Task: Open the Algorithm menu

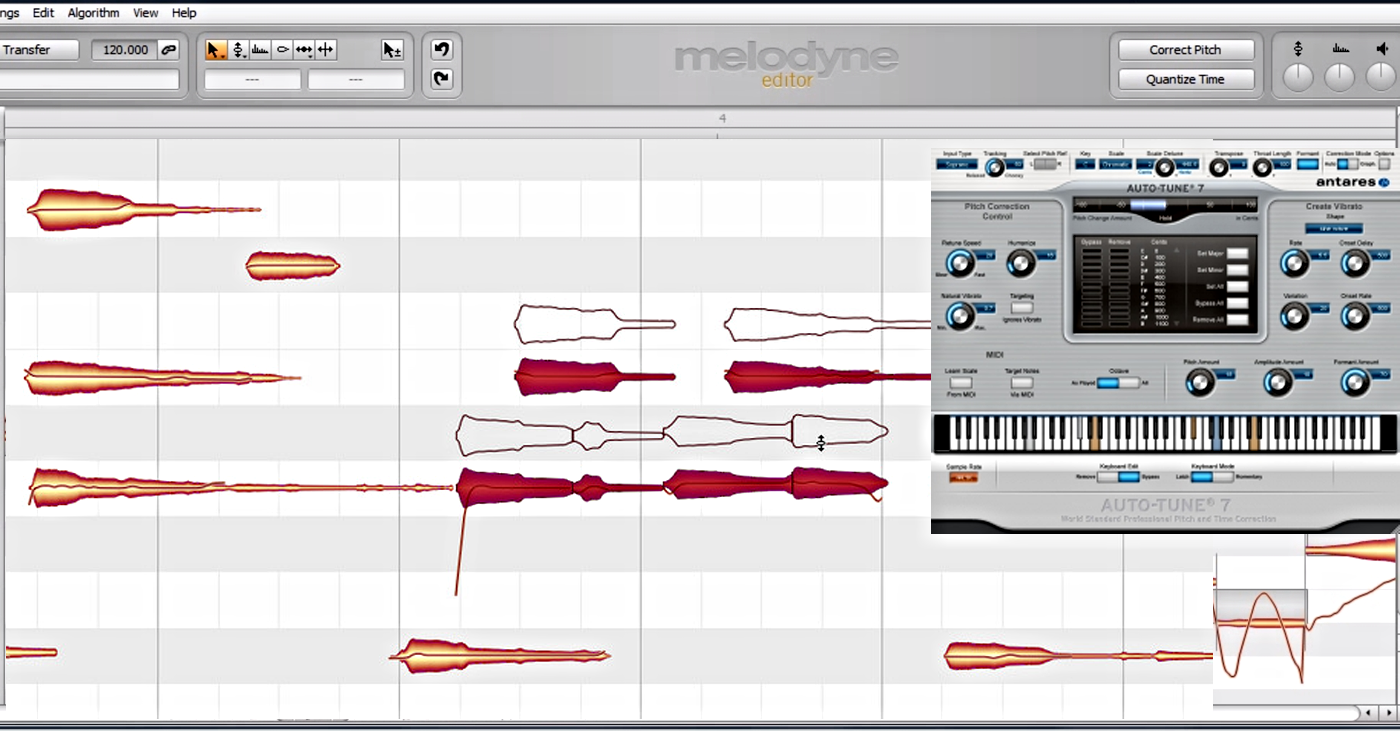Action: pos(93,13)
